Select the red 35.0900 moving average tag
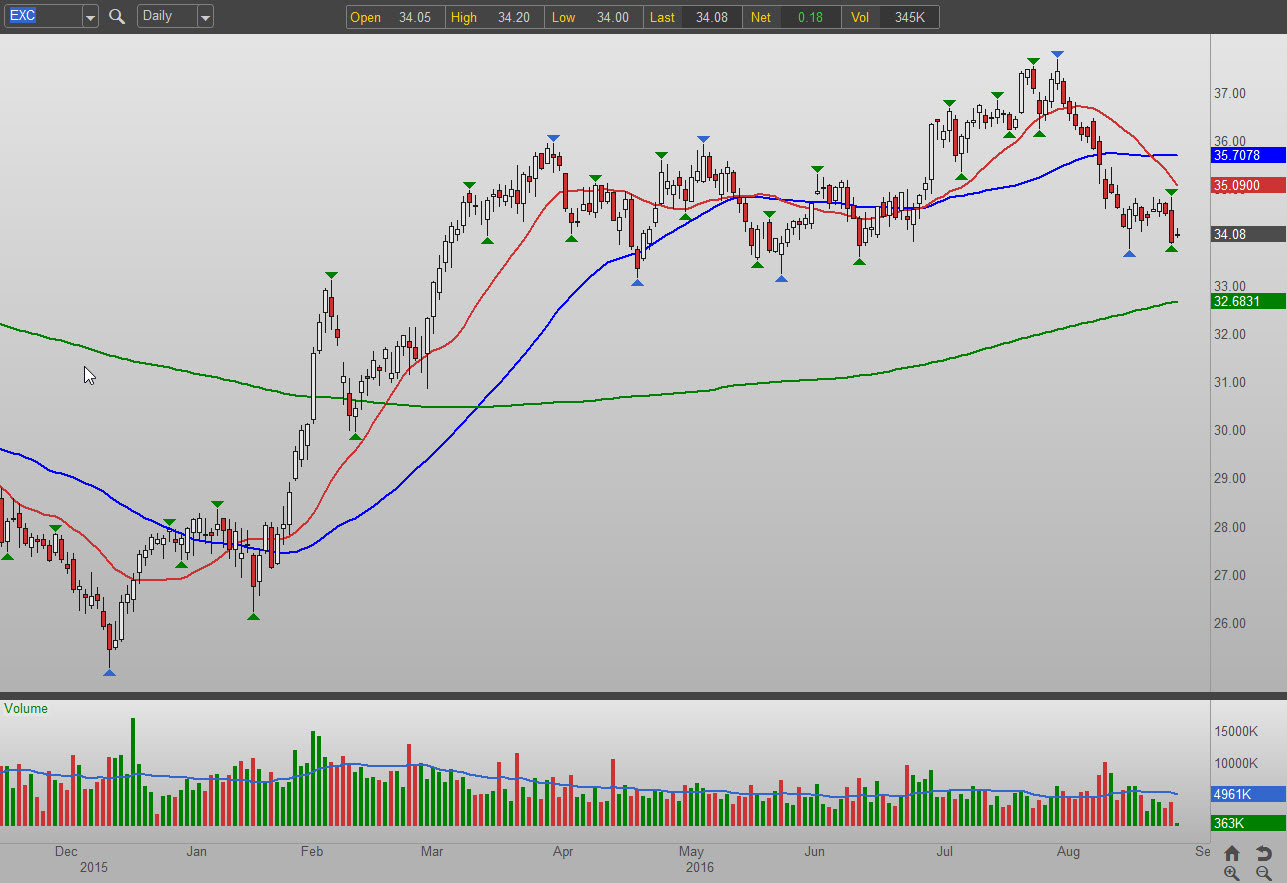Image resolution: width=1287 pixels, height=883 pixels. pyautogui.click(x=1248, y=185)
